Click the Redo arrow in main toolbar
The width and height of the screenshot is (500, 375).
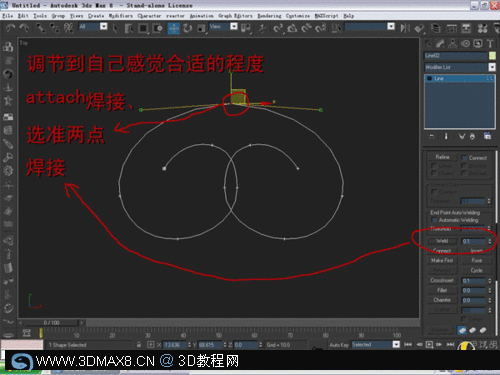click(x=24, y=28)
